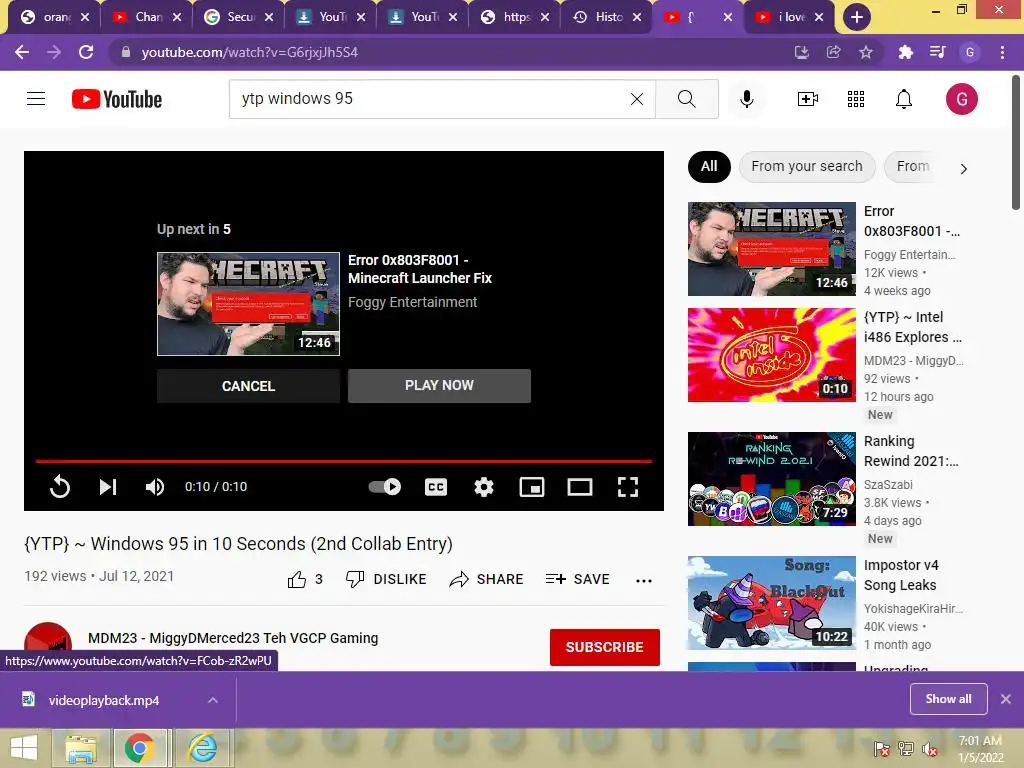Show more chips with the right chevron
The height and width of the screenshot is (768, 1024).
coord(963,168)
